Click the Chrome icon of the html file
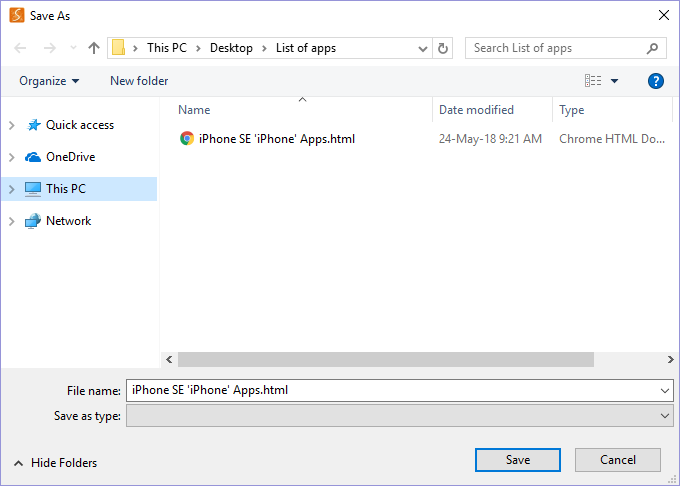The height and width of the screenshot is (486, 680). (186, 139)
